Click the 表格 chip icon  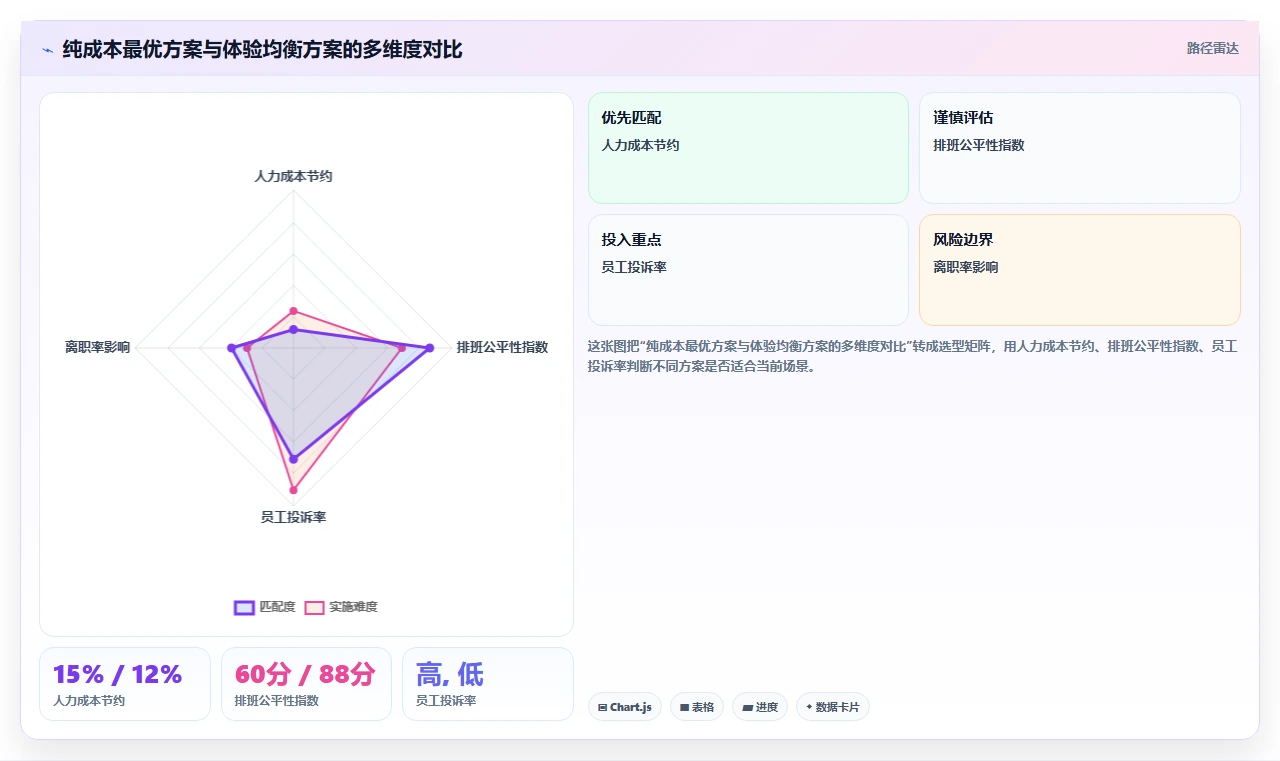684,707
